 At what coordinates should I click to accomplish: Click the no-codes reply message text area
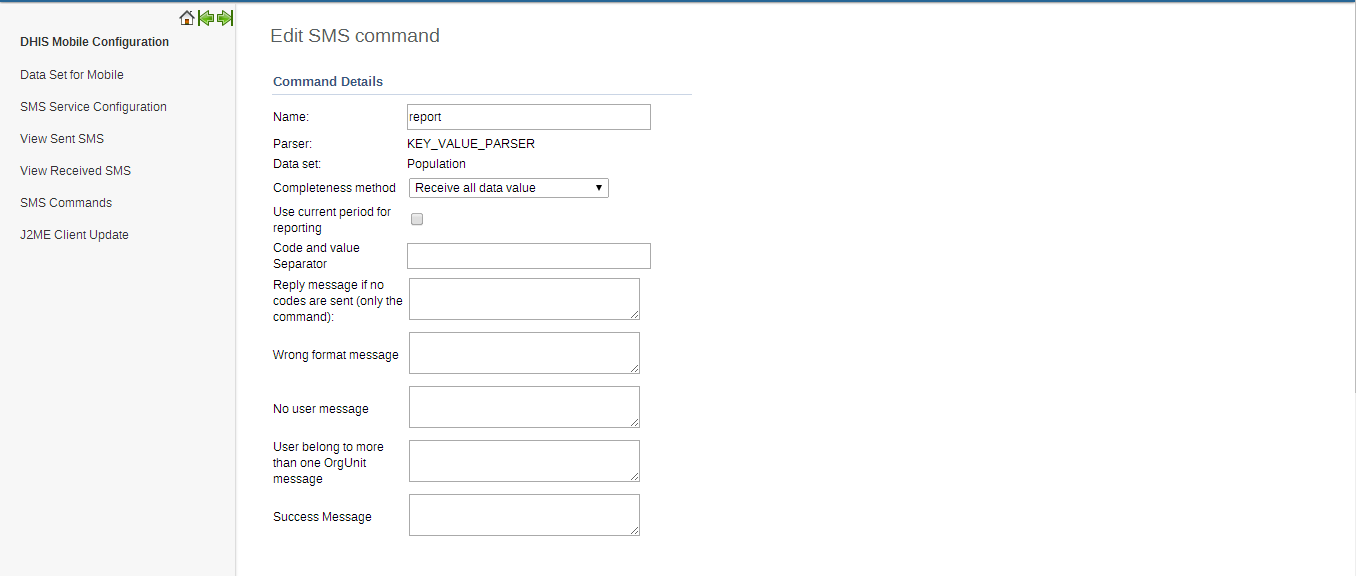pos(524,299)
